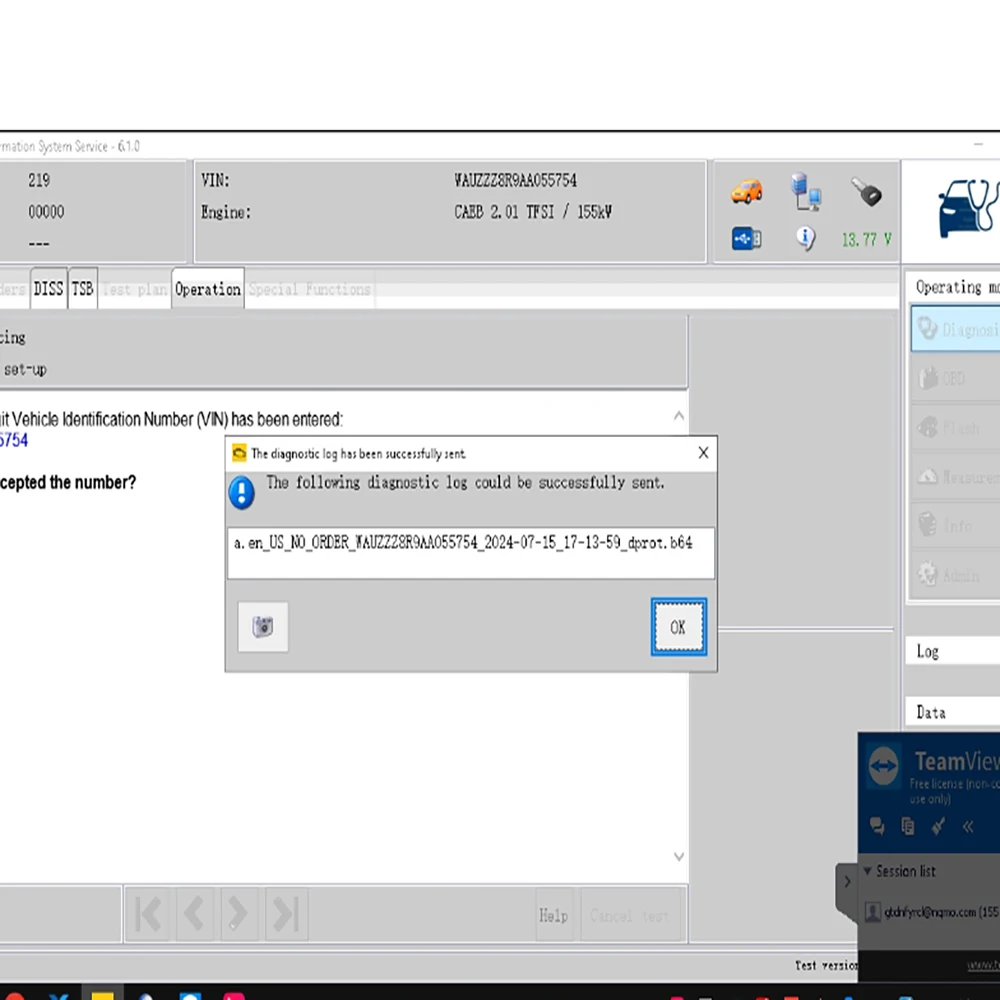Image resolution: width=1000 pixels, height=1000 pixels.
Task: Select Measurement operating mode
Action: click(x=955, y=476)
